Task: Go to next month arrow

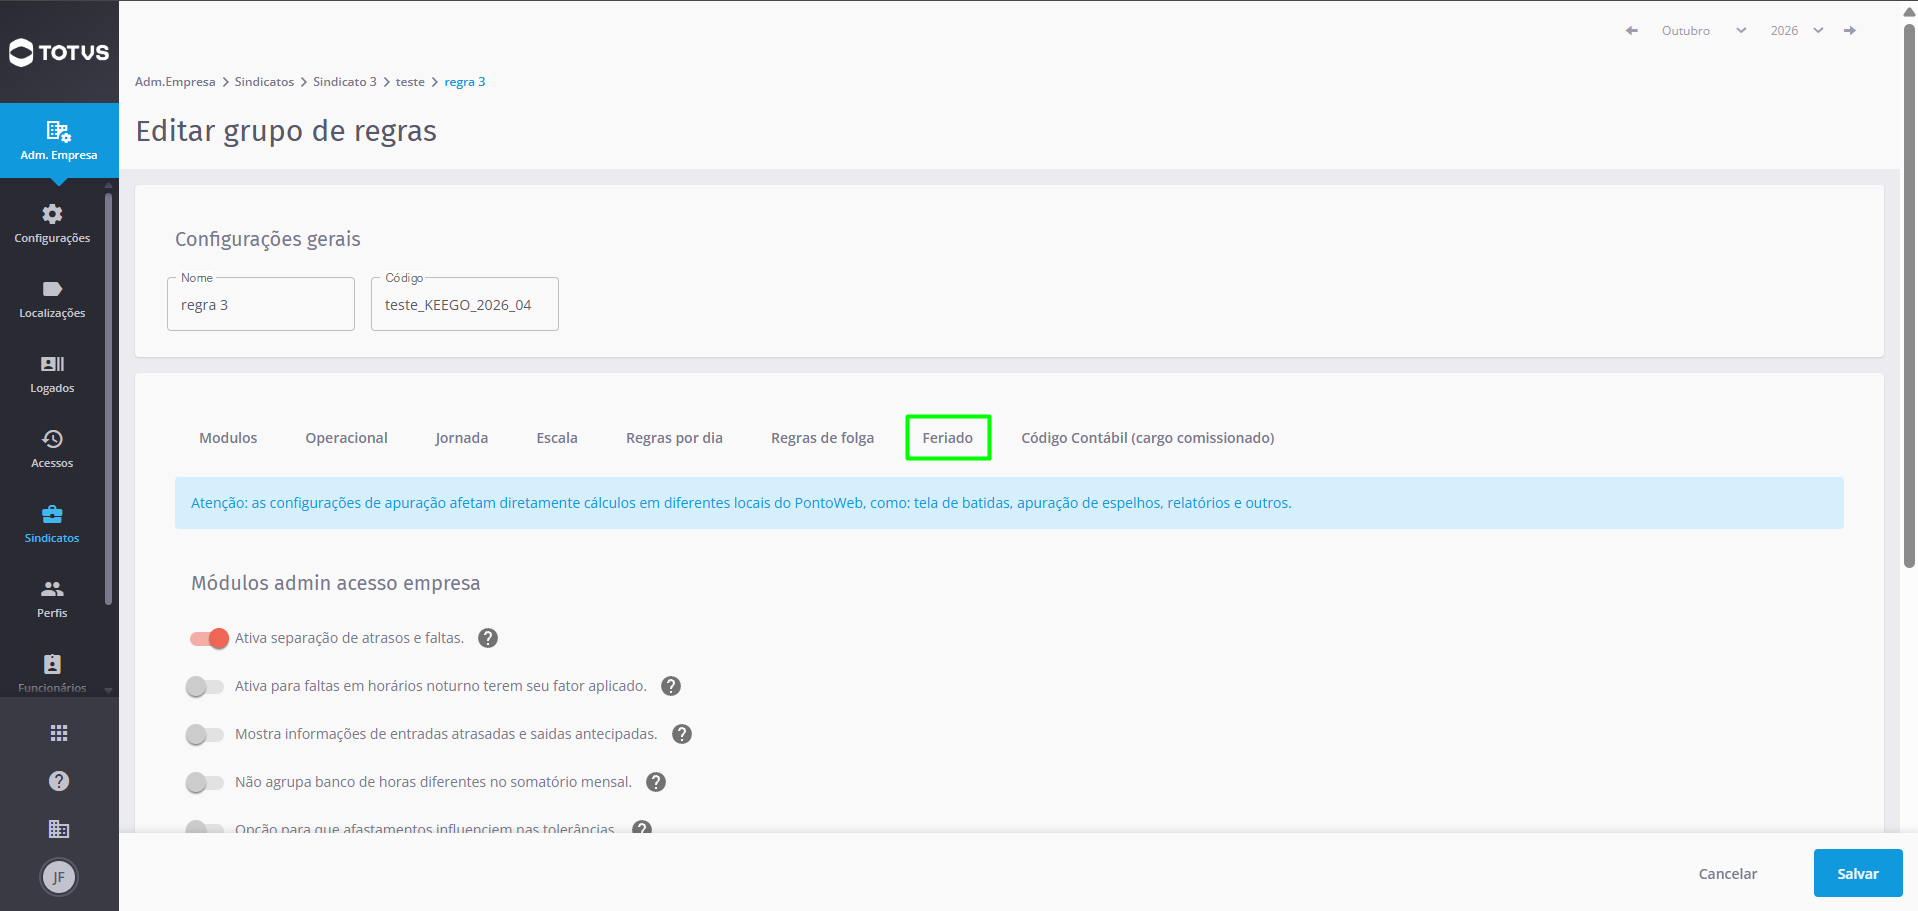Action: coord(1850,31)
